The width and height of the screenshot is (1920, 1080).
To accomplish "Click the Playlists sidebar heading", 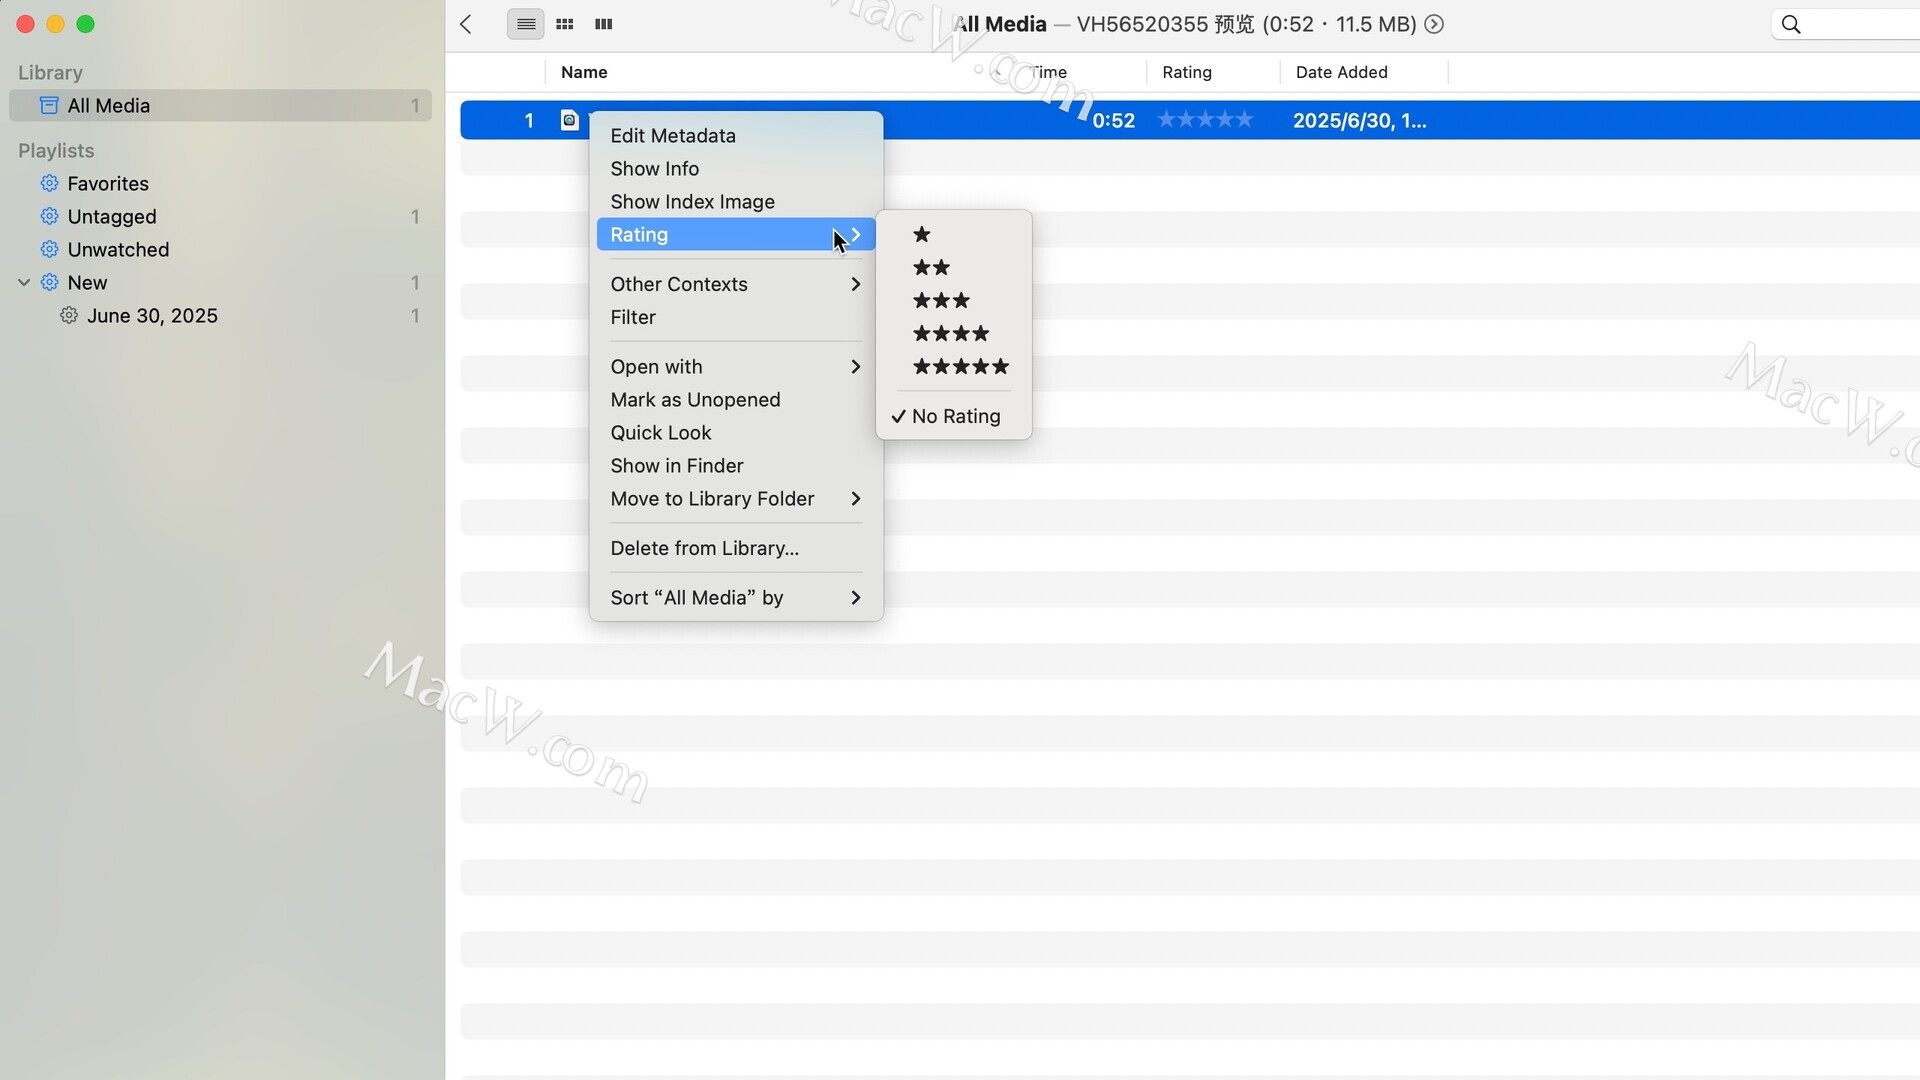I will pos(56,150).
